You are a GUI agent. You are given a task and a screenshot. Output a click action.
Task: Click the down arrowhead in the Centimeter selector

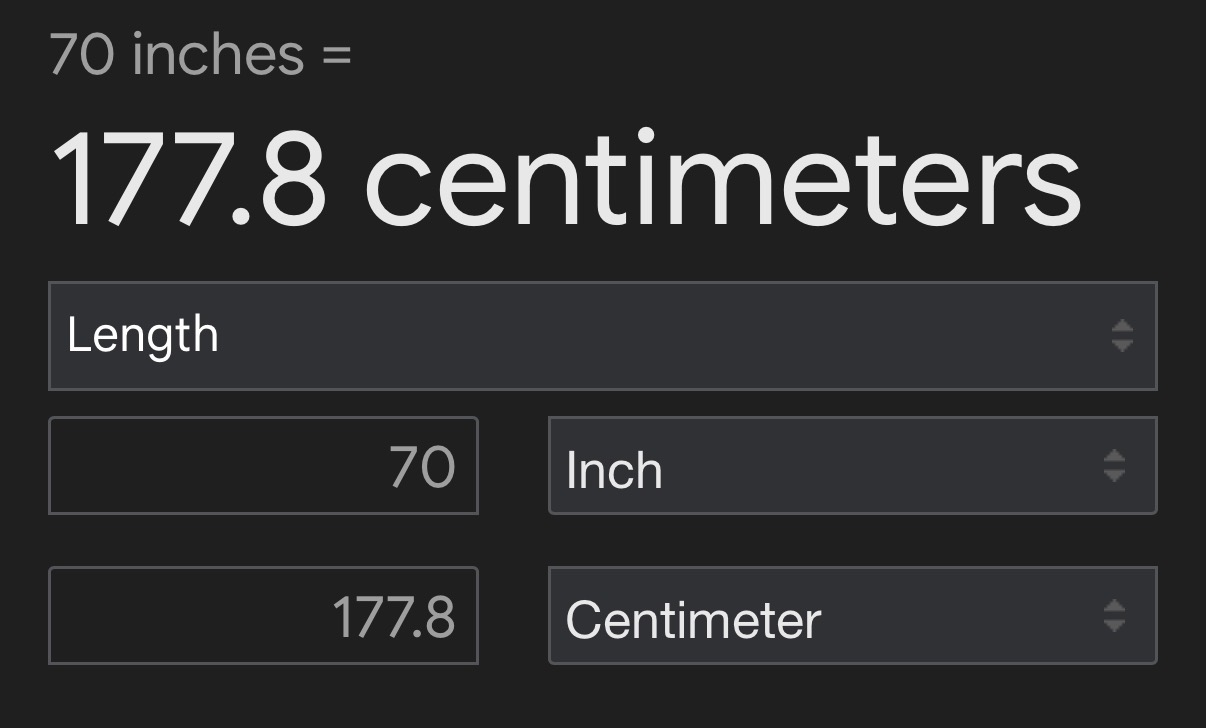click(x=1114, y=626)
